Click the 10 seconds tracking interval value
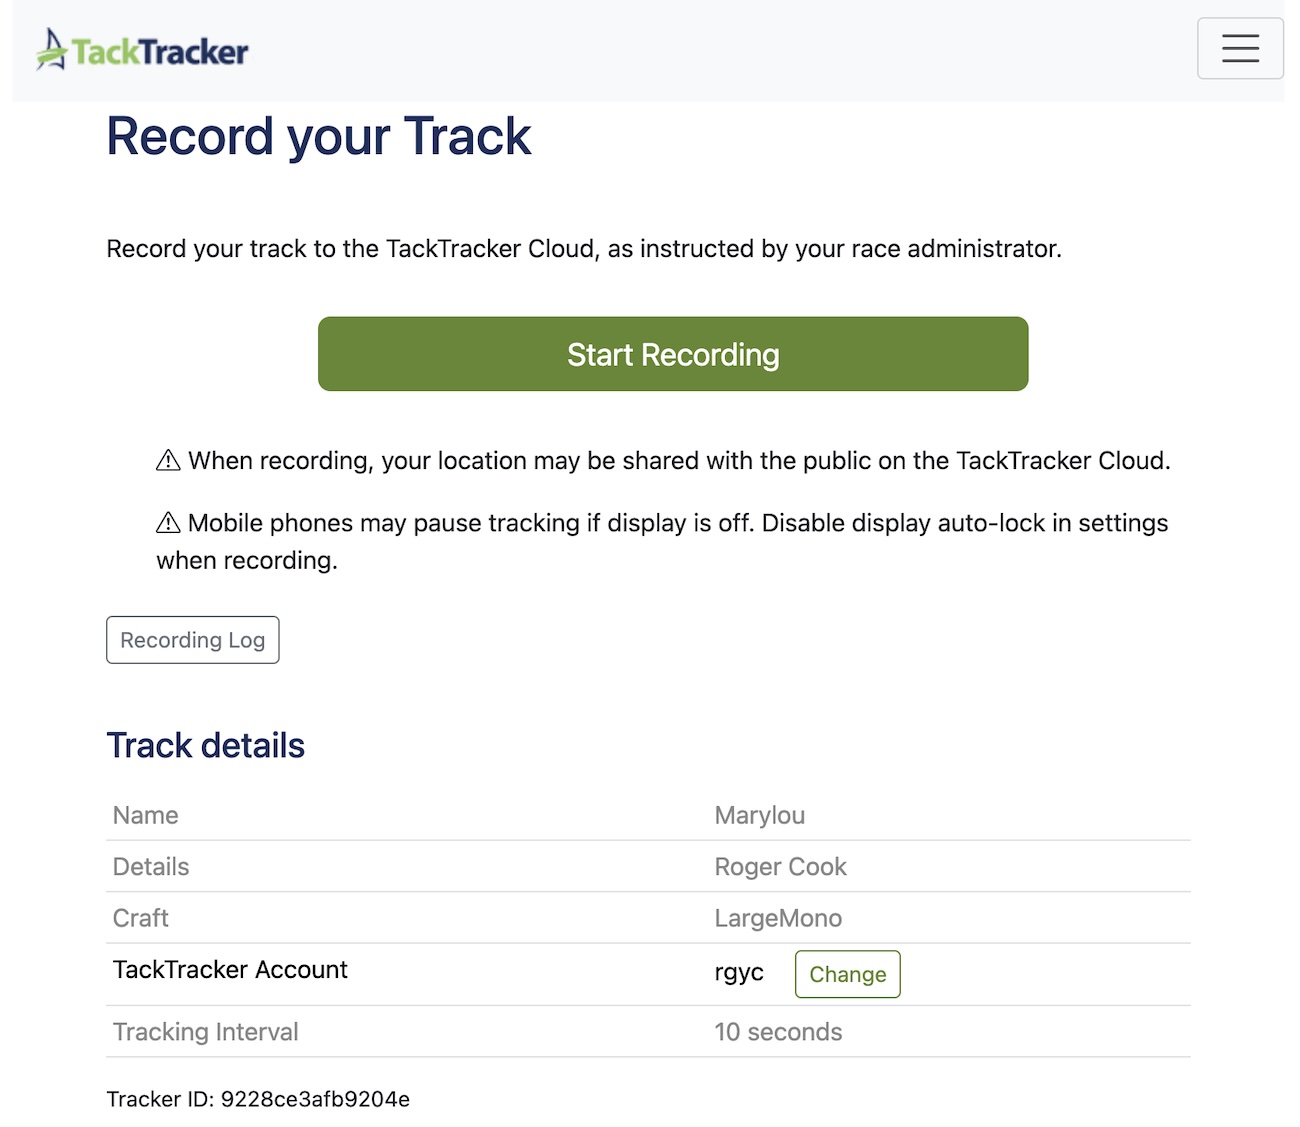 [778, 1032]
